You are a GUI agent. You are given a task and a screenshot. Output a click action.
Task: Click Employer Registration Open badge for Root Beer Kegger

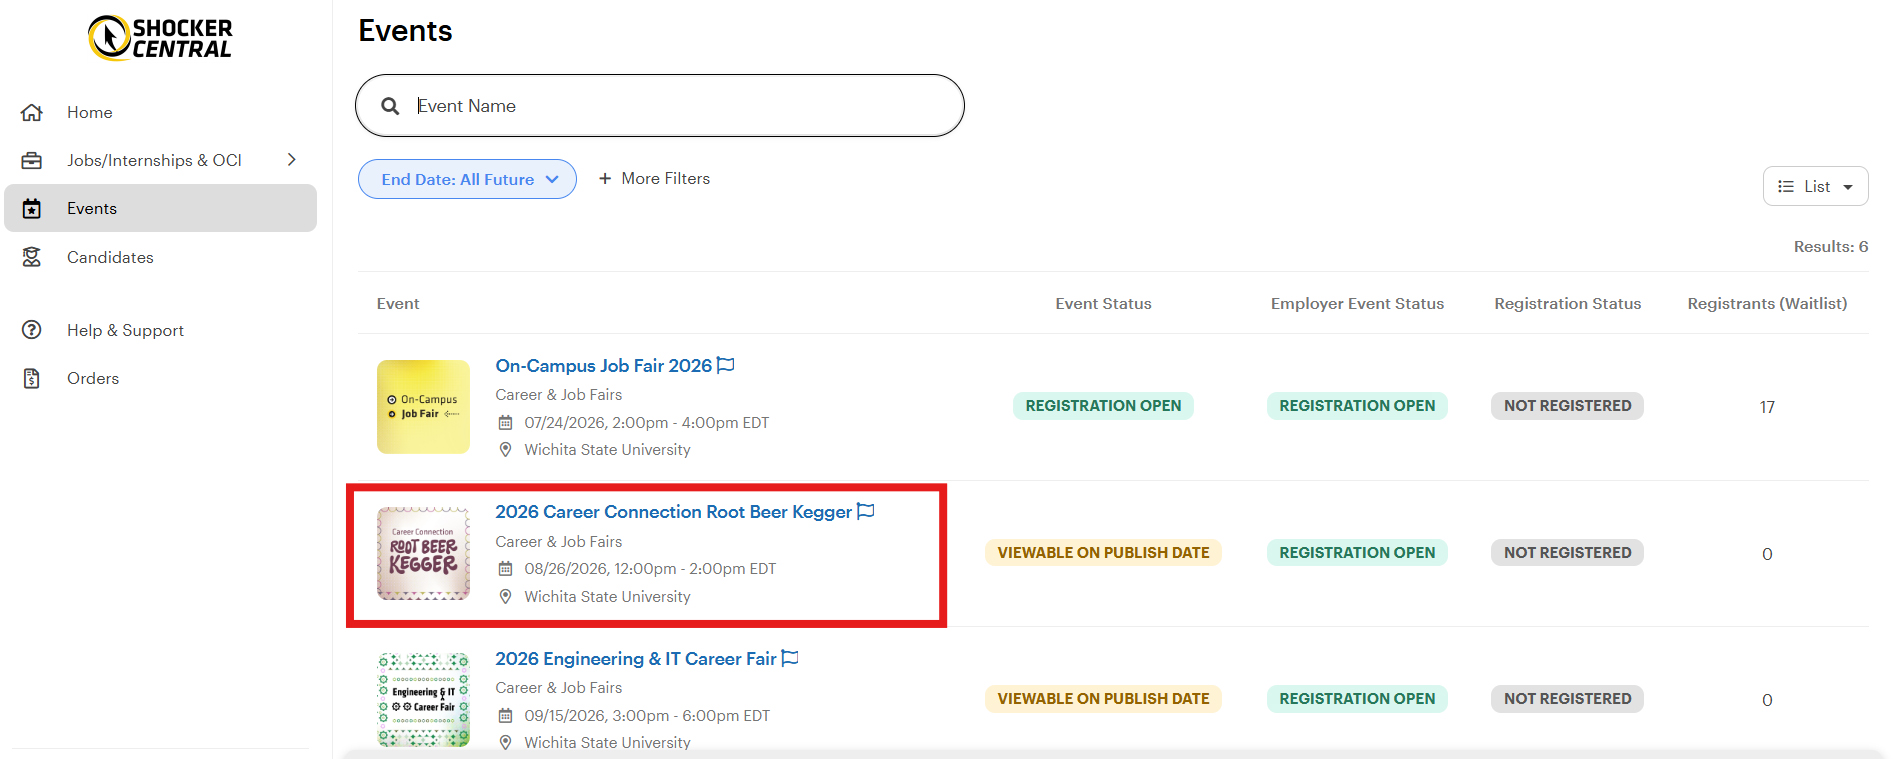point(1357,553)
